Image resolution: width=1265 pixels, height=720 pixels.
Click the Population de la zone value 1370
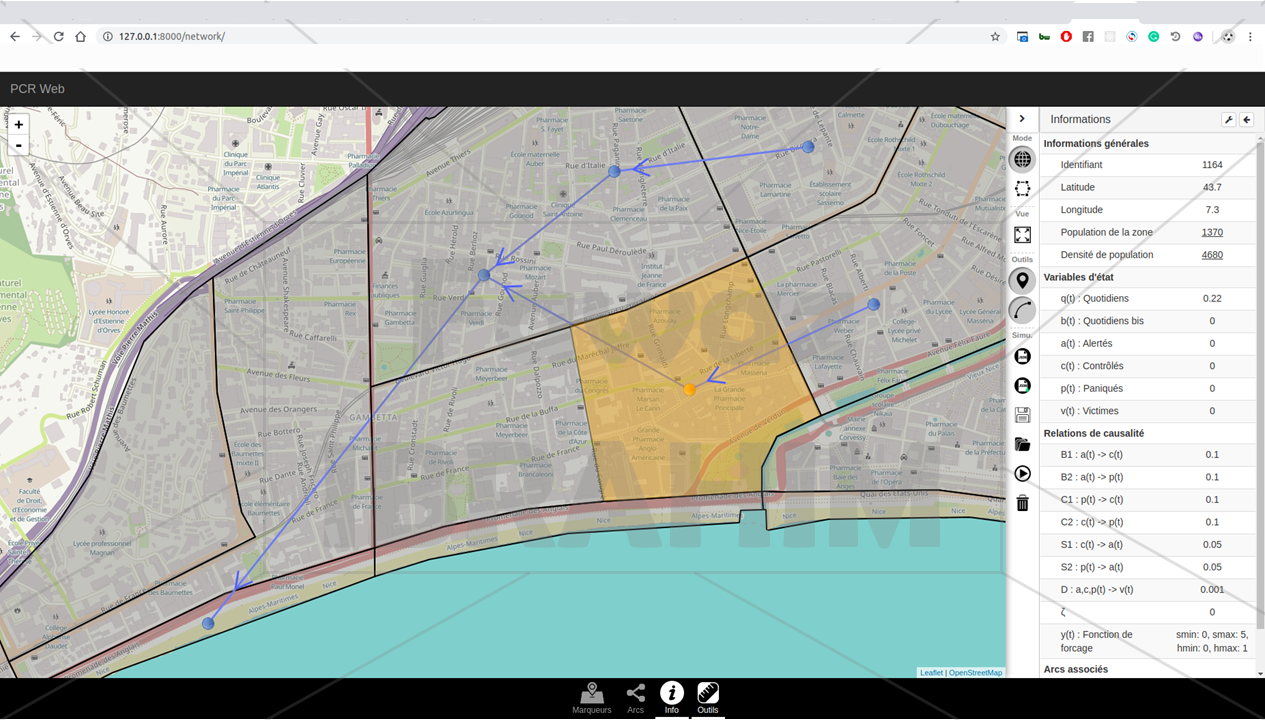(1212, 232)
